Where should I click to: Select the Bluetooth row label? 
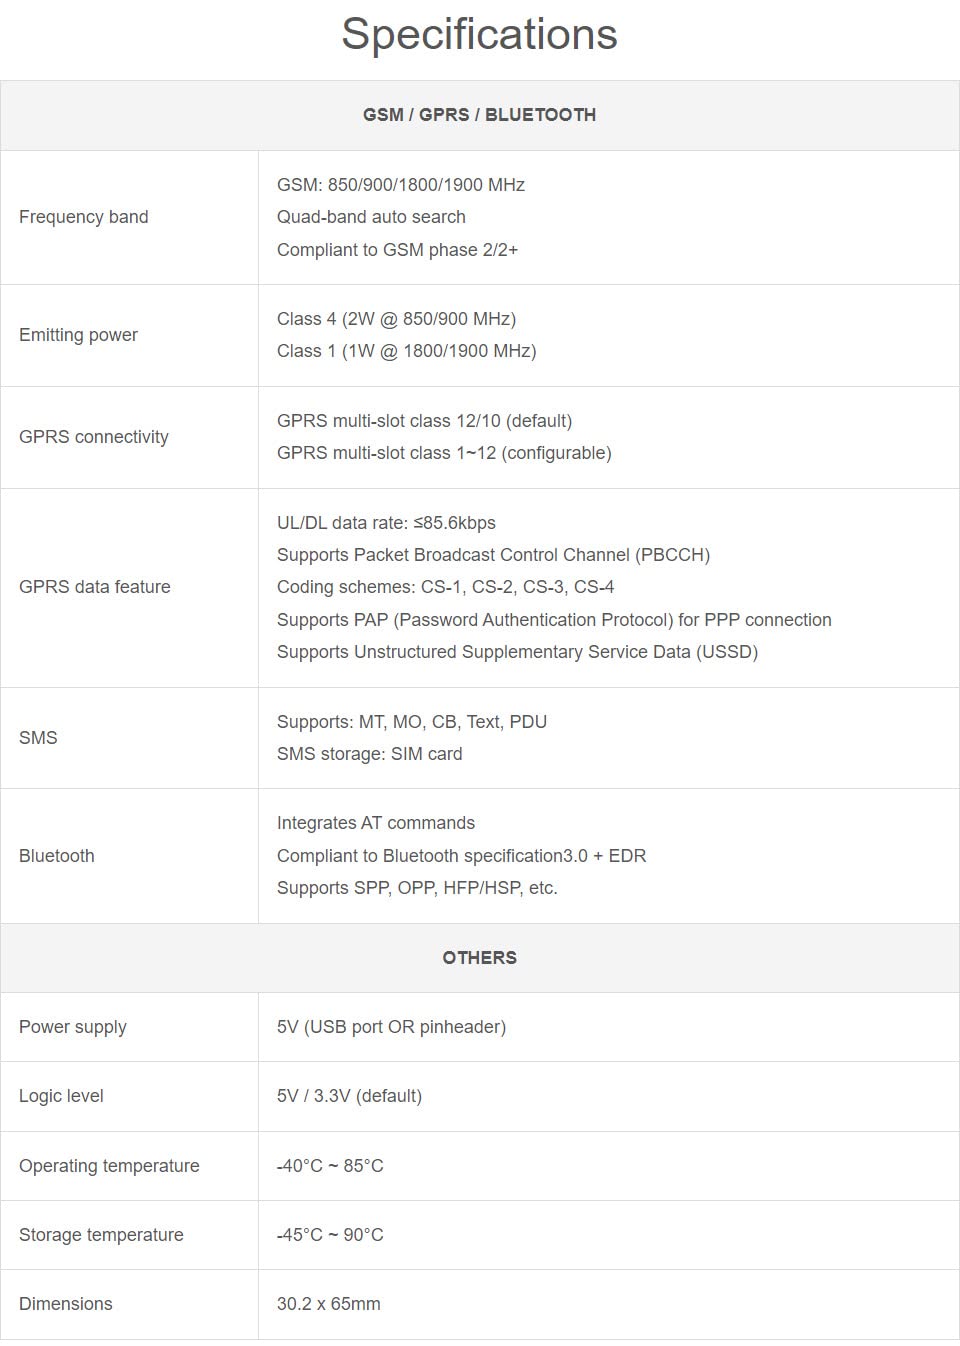tap(56, 856)
